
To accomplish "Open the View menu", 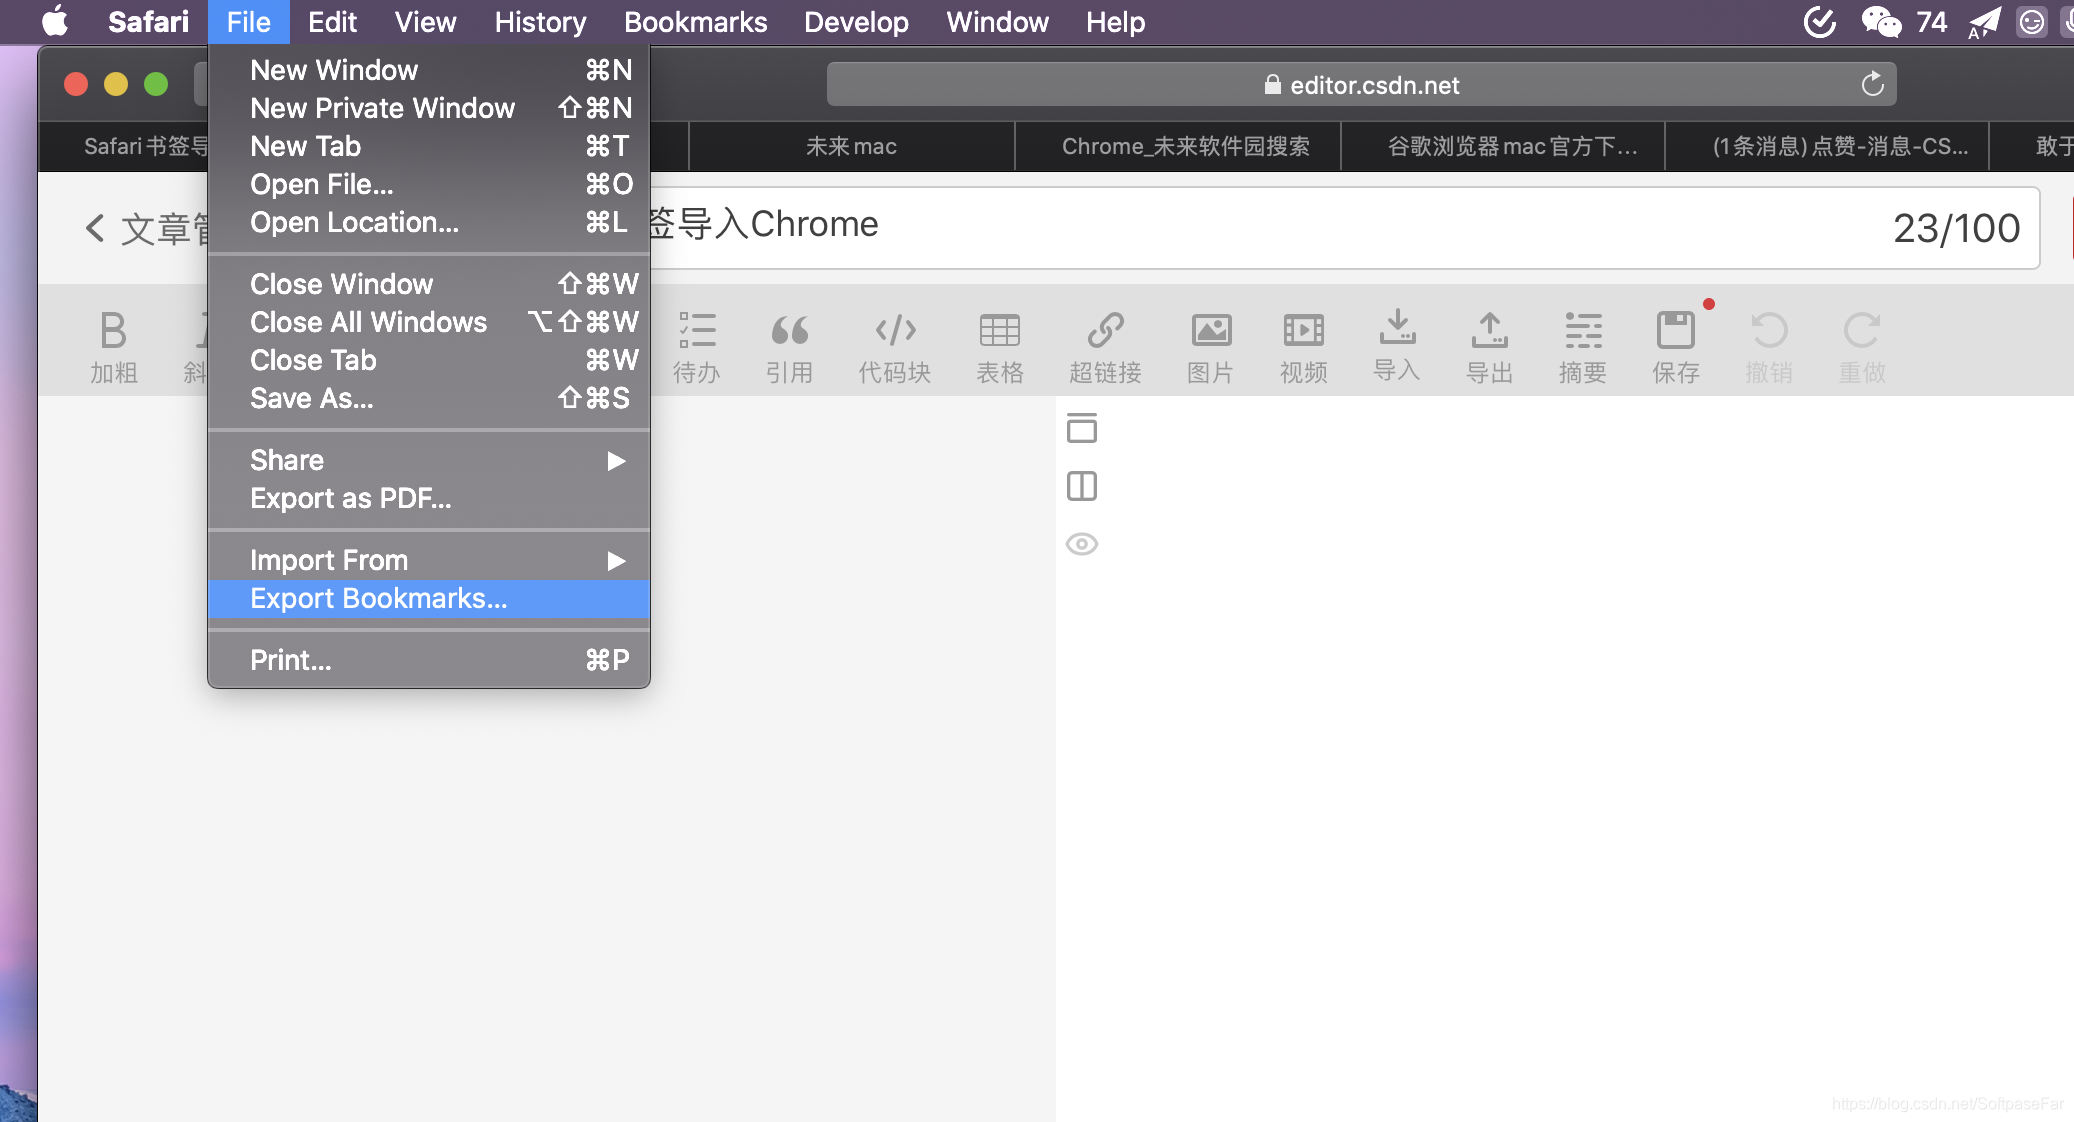I will click(425, 21).
